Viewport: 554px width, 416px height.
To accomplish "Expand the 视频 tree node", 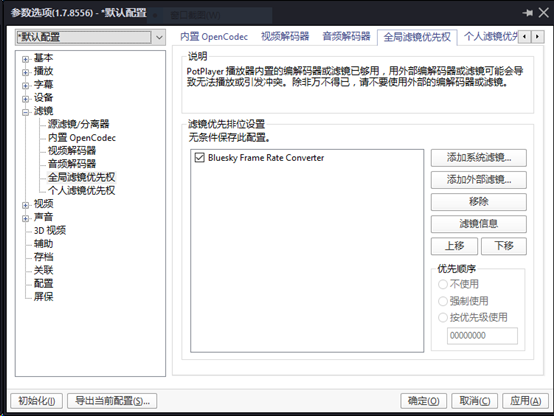I will tap(25, 205).
